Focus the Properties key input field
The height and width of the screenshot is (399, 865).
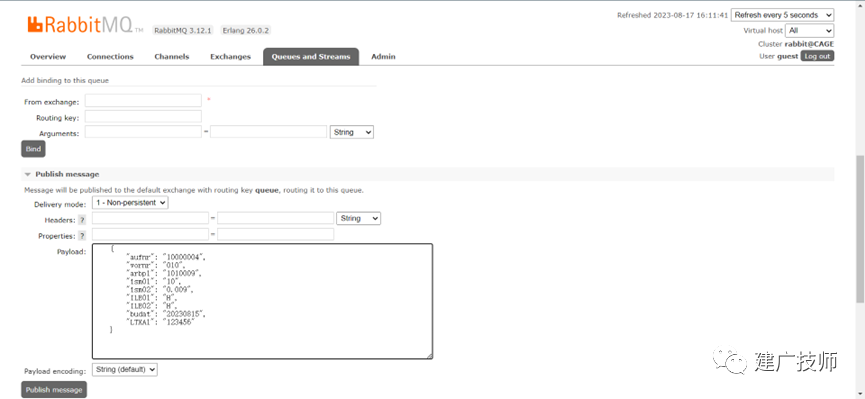(151, 235)
